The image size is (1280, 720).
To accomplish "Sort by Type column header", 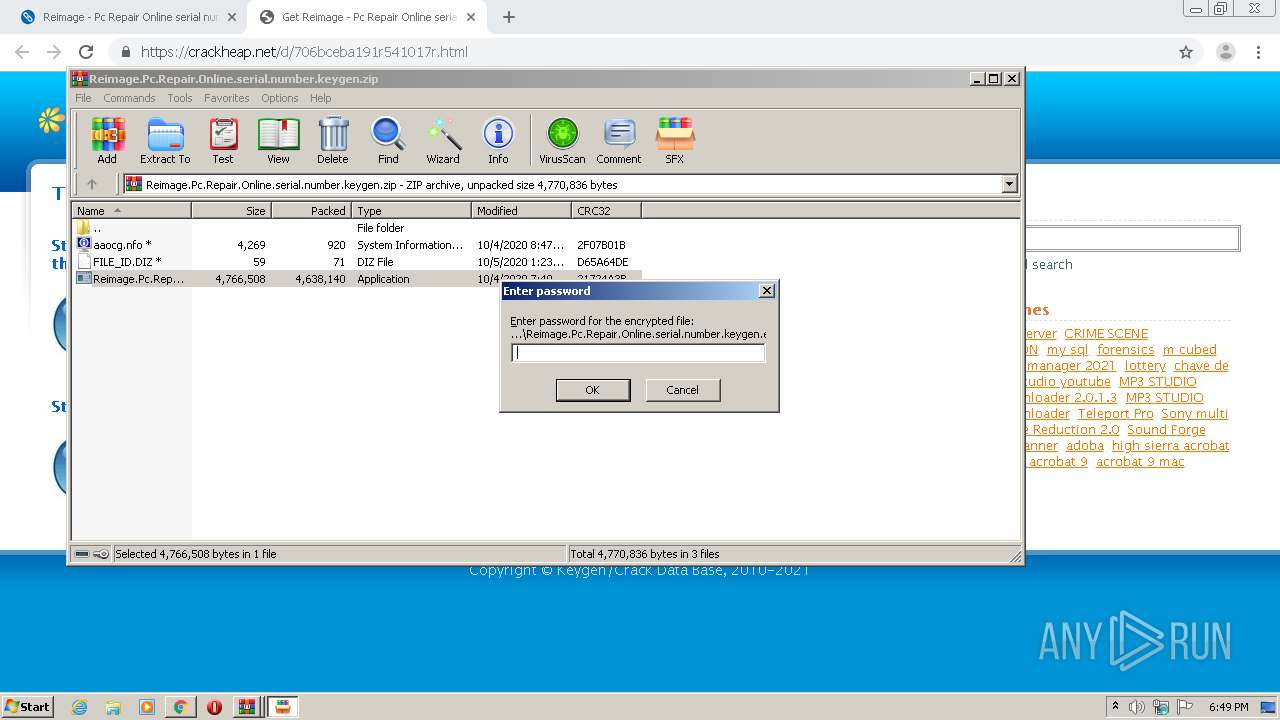I will (411, 211).
